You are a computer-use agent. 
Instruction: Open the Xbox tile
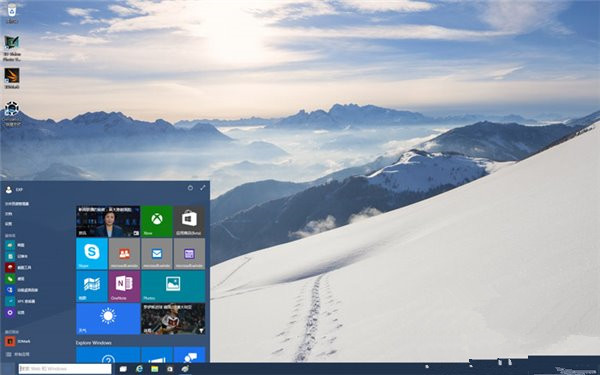tap(157, 221)
